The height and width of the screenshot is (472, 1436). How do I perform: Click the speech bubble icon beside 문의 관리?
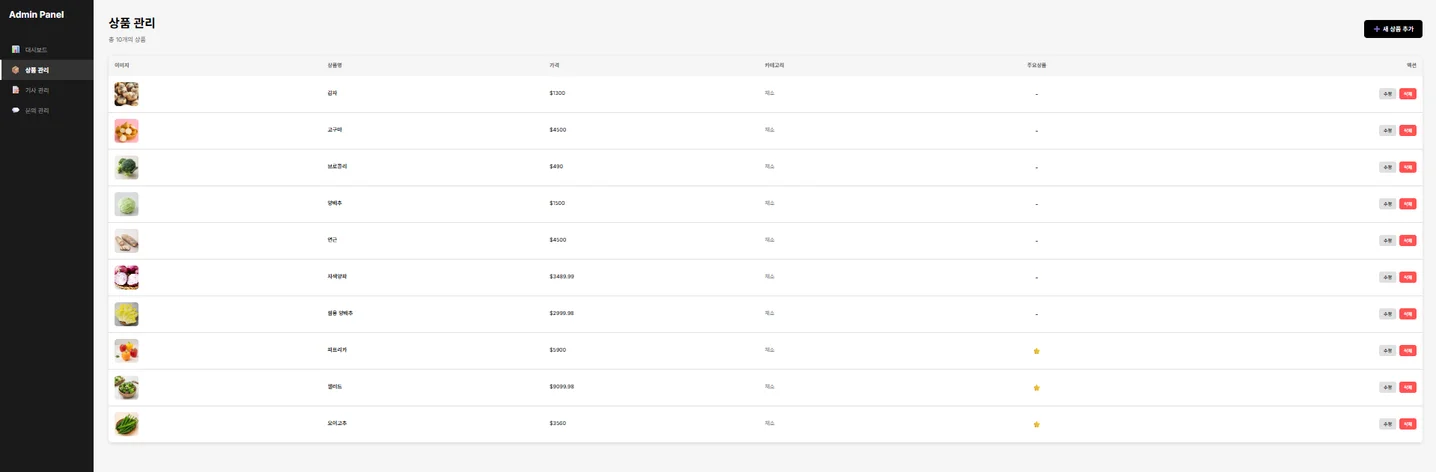16,110
